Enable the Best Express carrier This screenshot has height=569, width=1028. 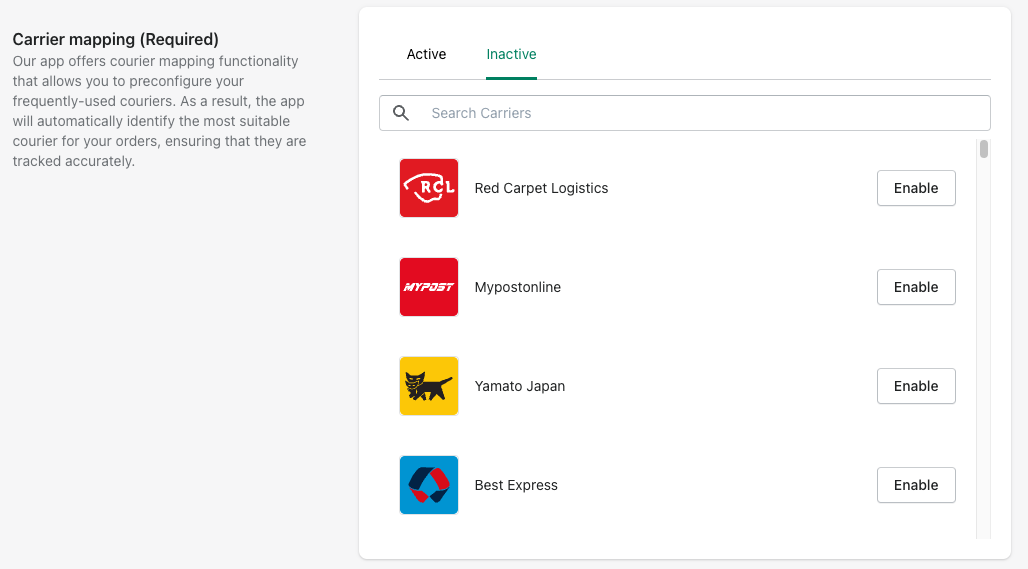[916, 485]
